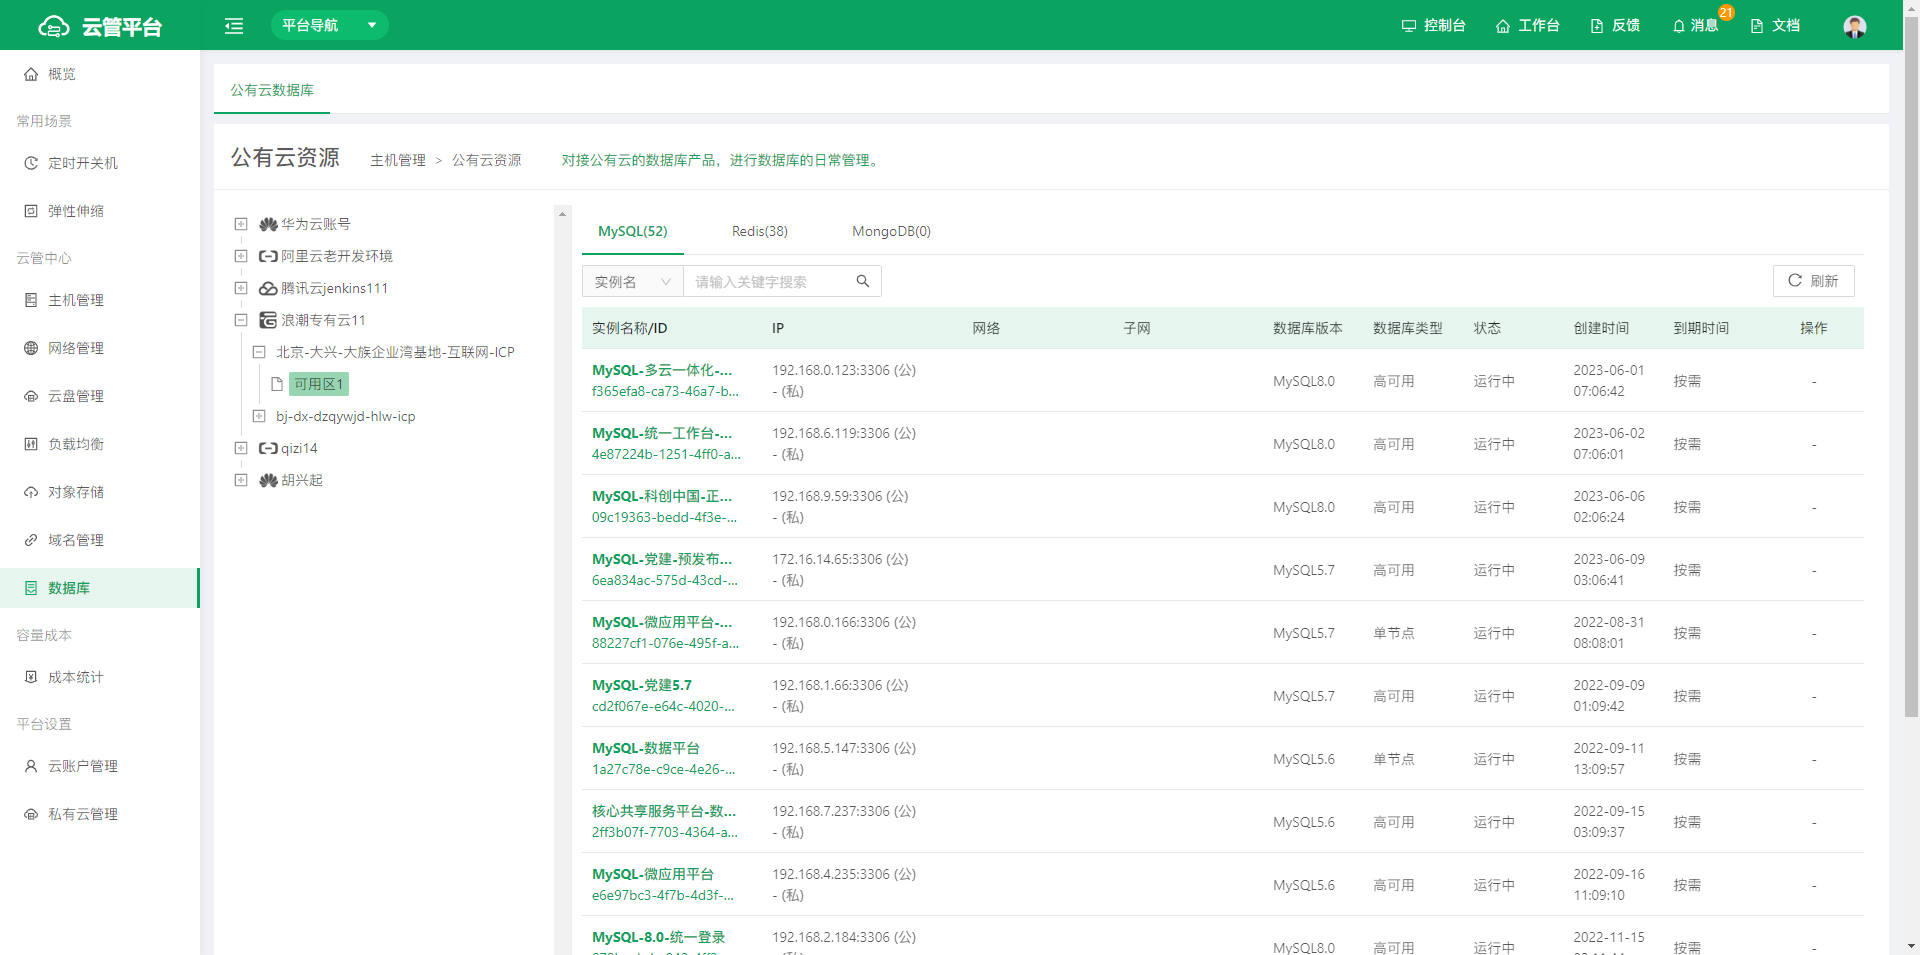Click the 2022-08-31 creation time cell
The width and height of the screenshot is (1920, 955).
click(1609, 632)
